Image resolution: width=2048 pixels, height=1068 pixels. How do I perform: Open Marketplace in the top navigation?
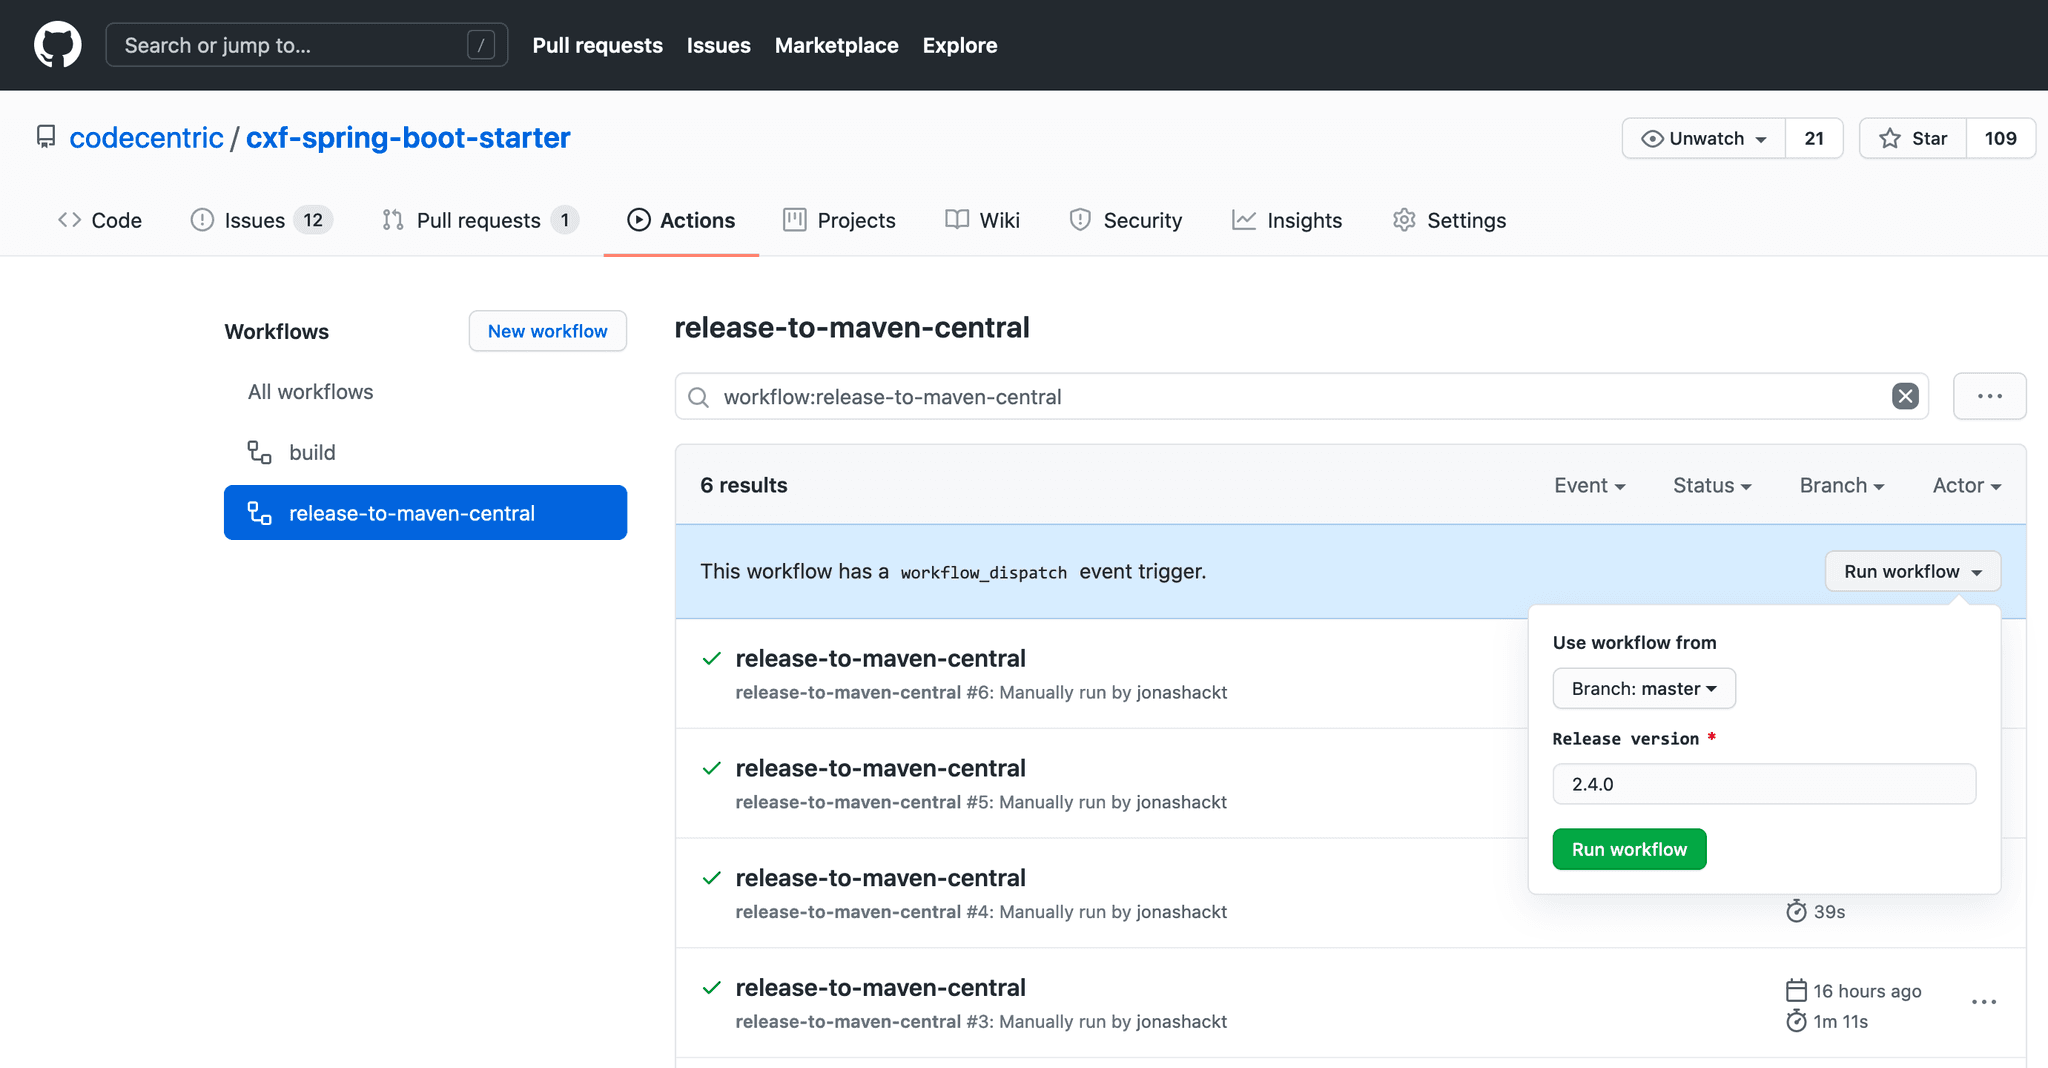[x=836, y=45]
